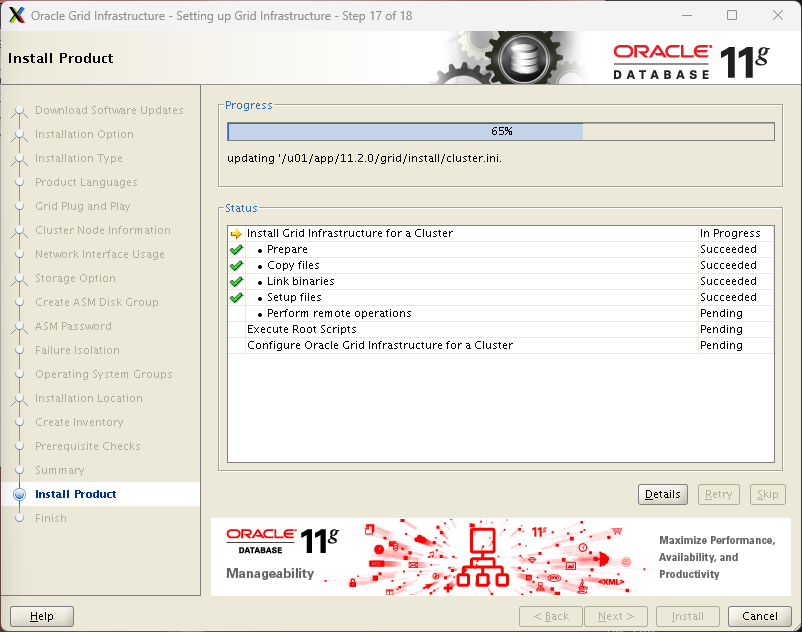Click the red network diagram icon in banner
Screen dimensions: 802x632
[x=482, y=557]
